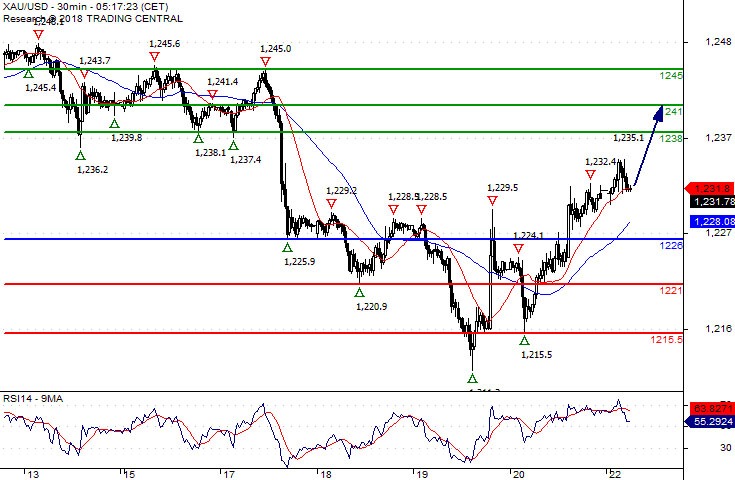Select the RSI14 - 9MA indicator label
Viewport: 735px width, 480px height.
33,399
